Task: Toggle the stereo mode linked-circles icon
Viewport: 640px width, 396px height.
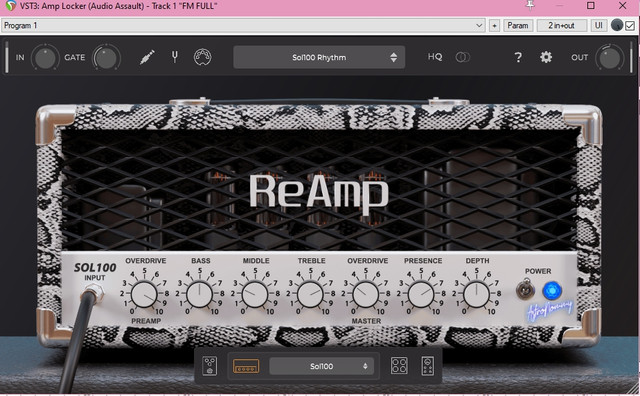Action: (462, 57)
